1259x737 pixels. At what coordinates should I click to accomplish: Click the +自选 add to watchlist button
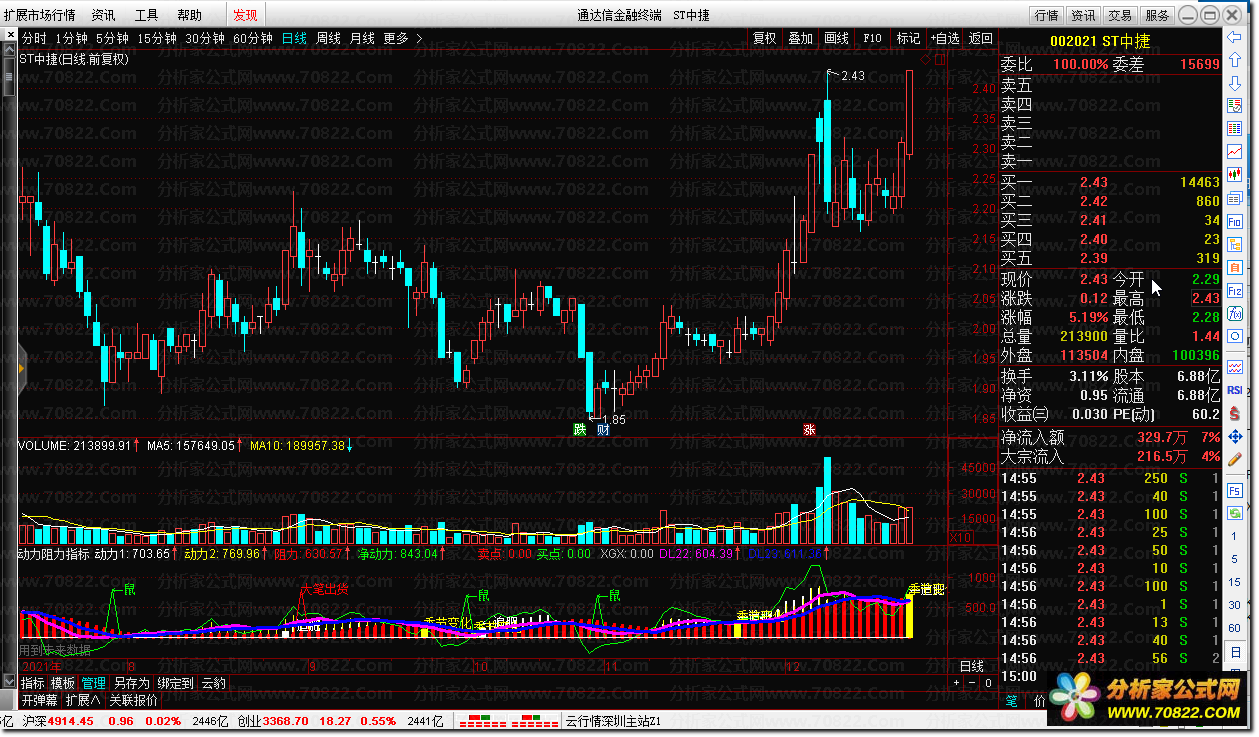pos(945,38)
